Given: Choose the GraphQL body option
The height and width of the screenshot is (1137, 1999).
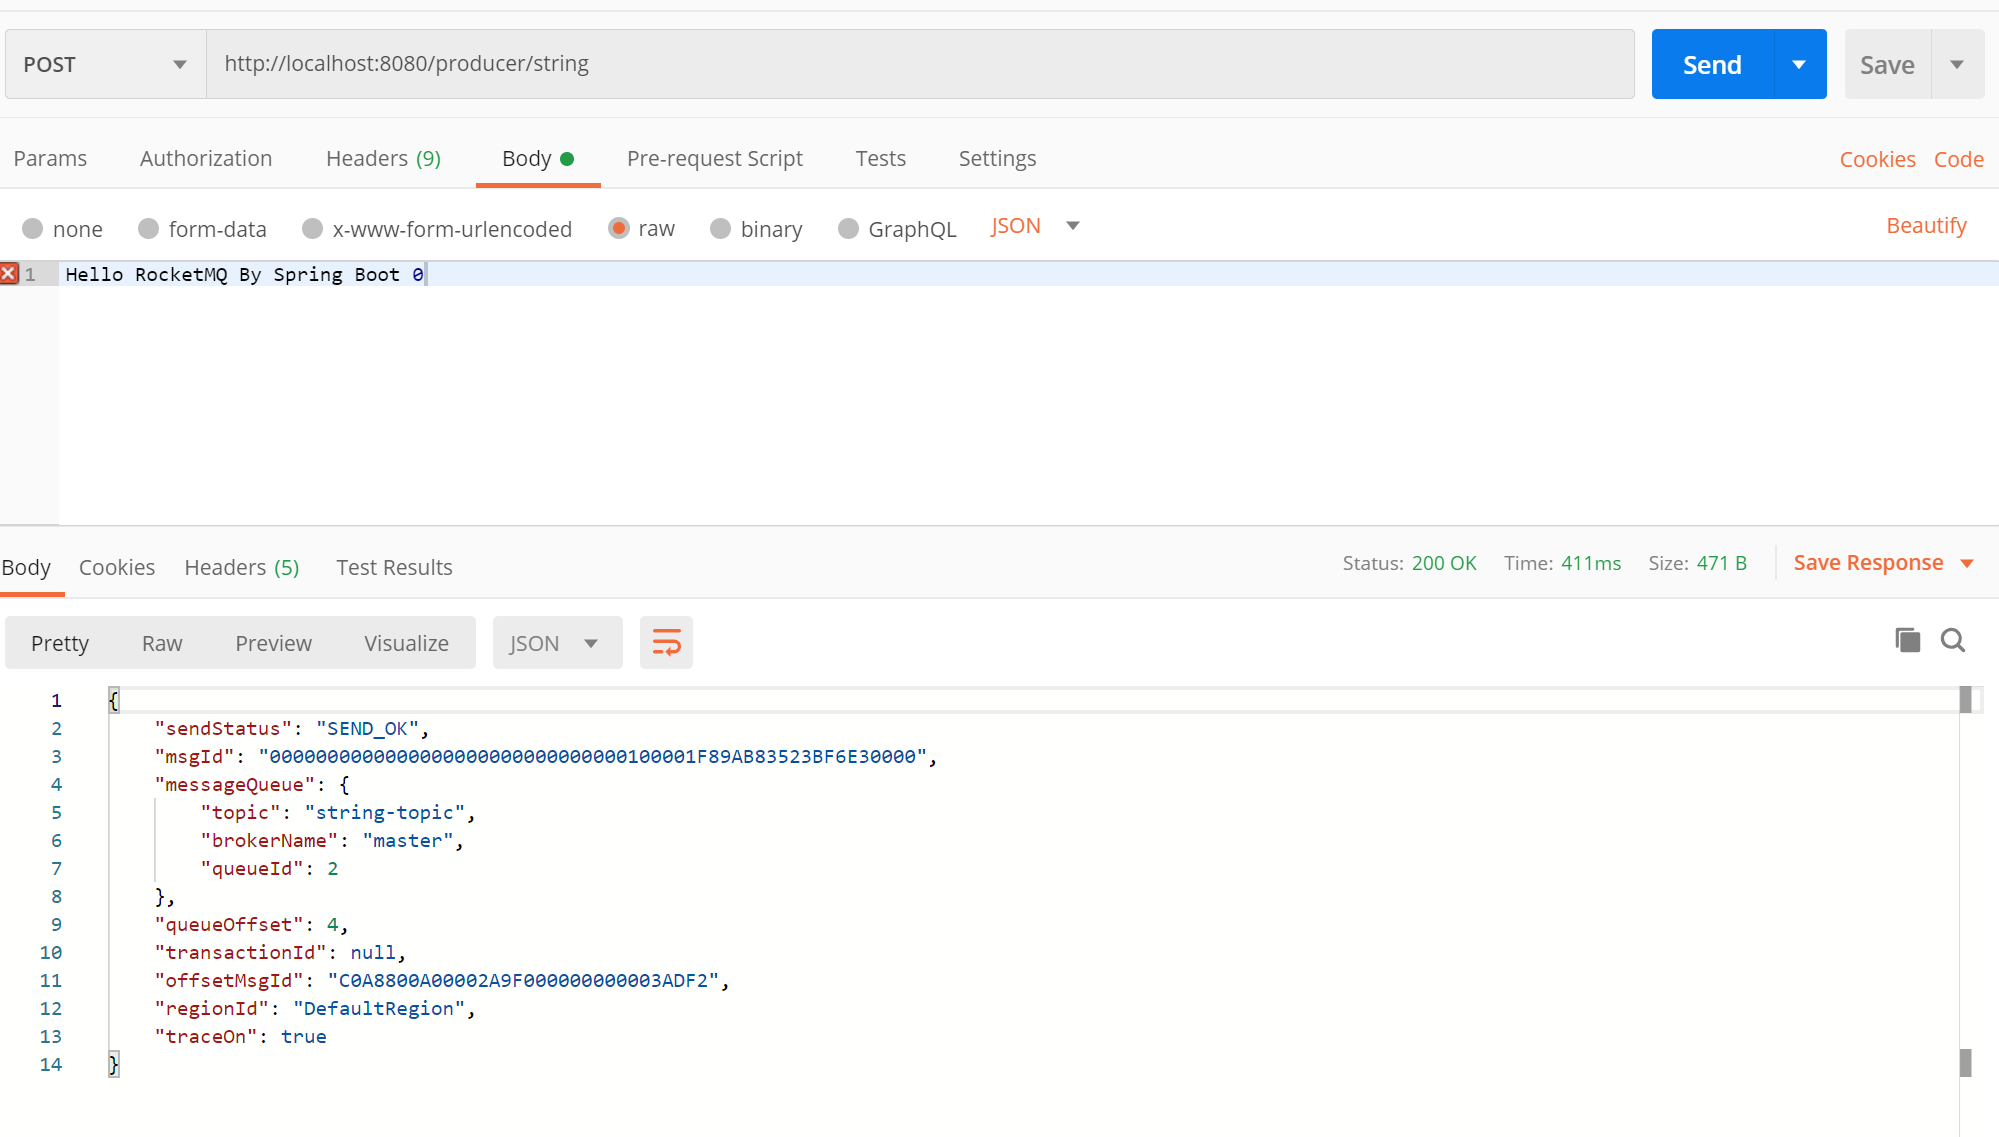Looking at the screenshot, I should tap(849, 229).
